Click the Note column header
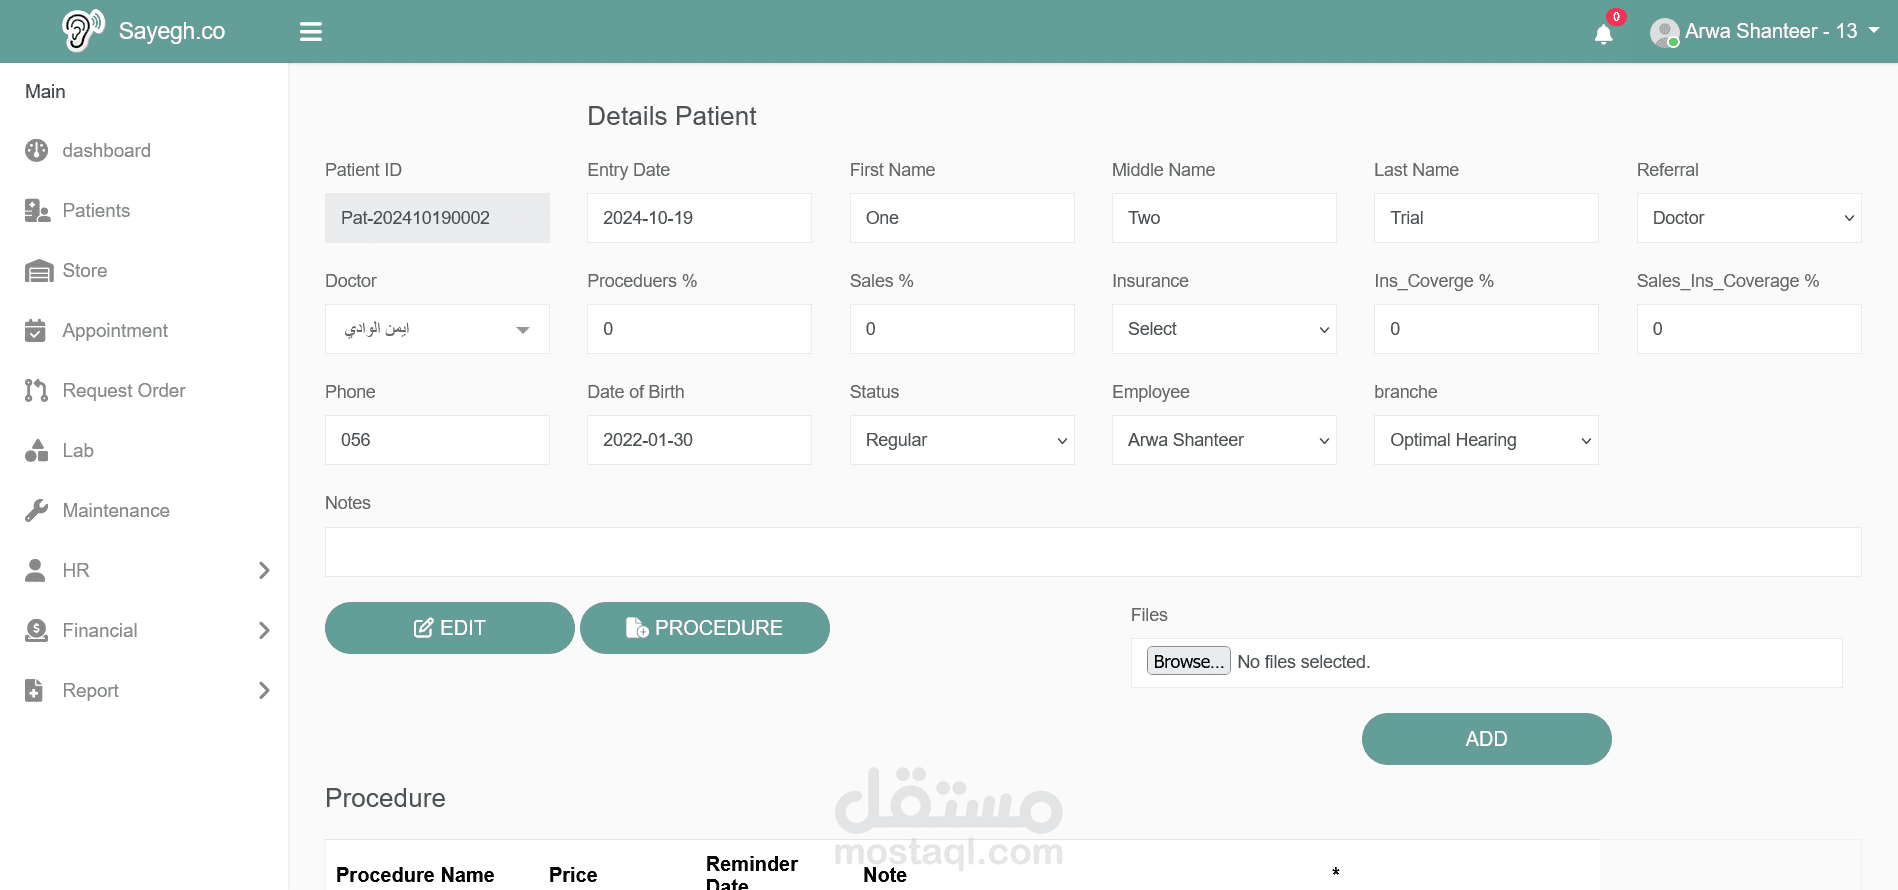Screen dimensions: 1898x890 [885, 875]
